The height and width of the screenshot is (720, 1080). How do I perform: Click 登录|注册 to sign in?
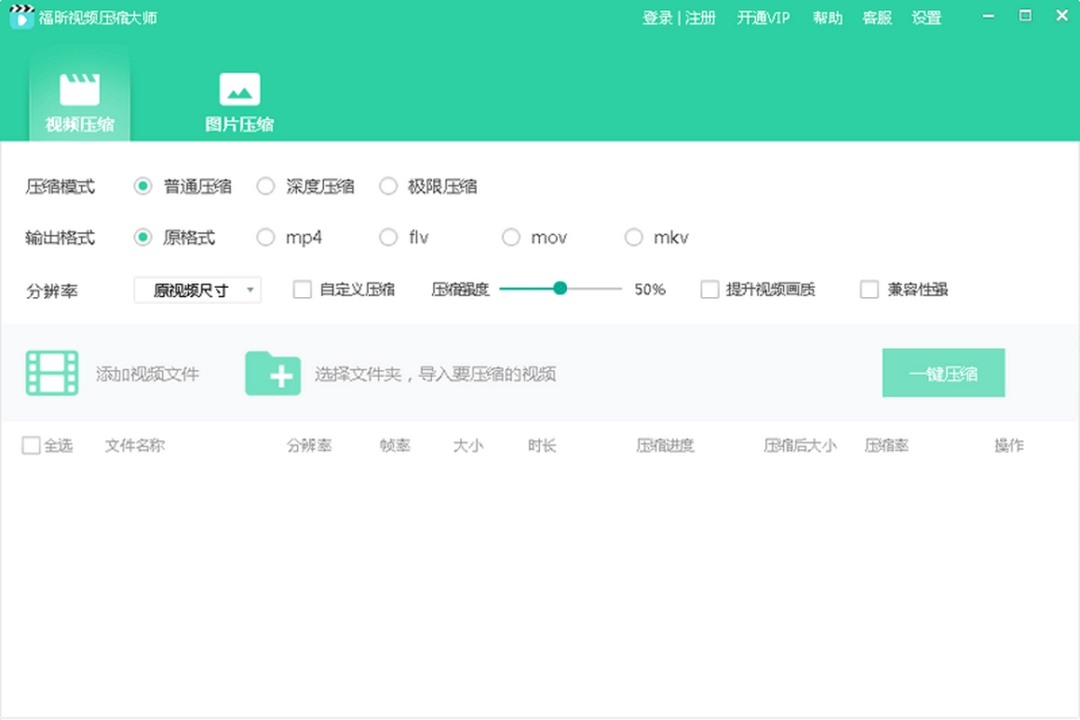[679, 17]
